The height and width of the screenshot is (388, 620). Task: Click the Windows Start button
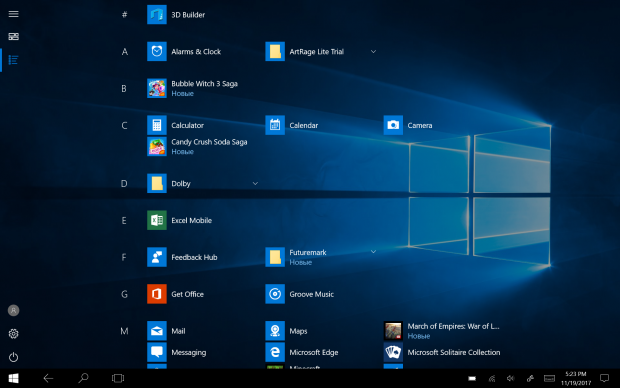coord(13,379)
